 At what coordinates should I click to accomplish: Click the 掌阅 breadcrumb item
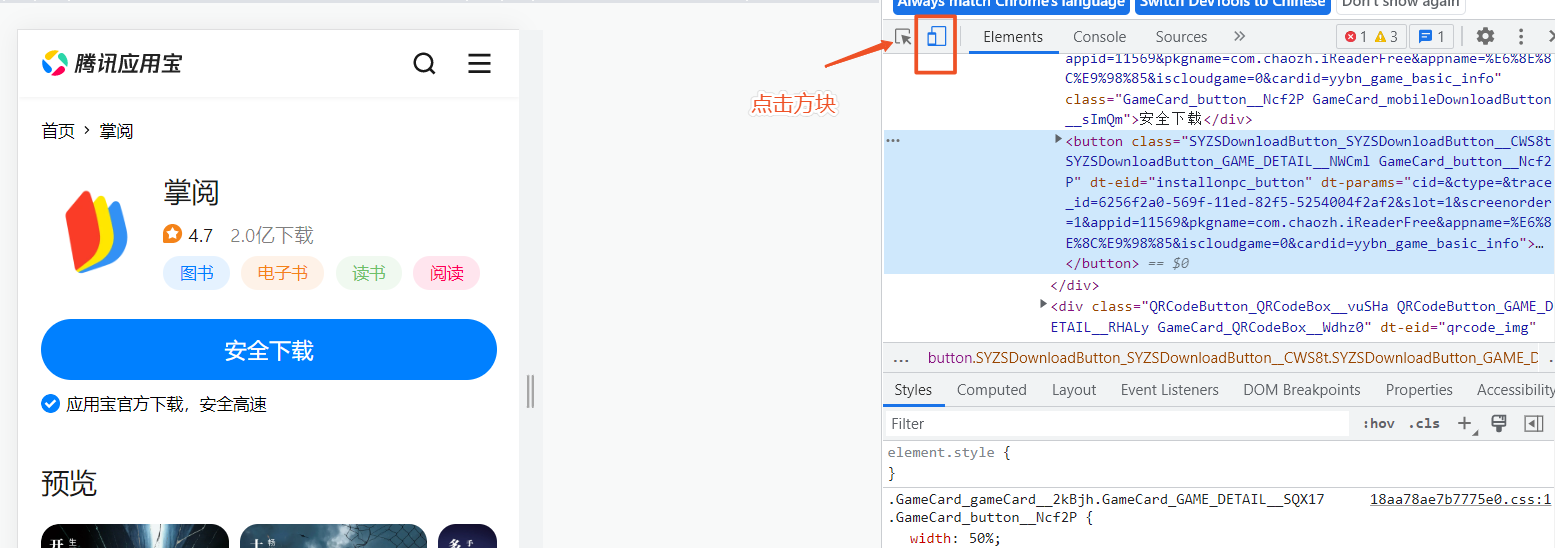pyautogui.click(x=116, y=131)
